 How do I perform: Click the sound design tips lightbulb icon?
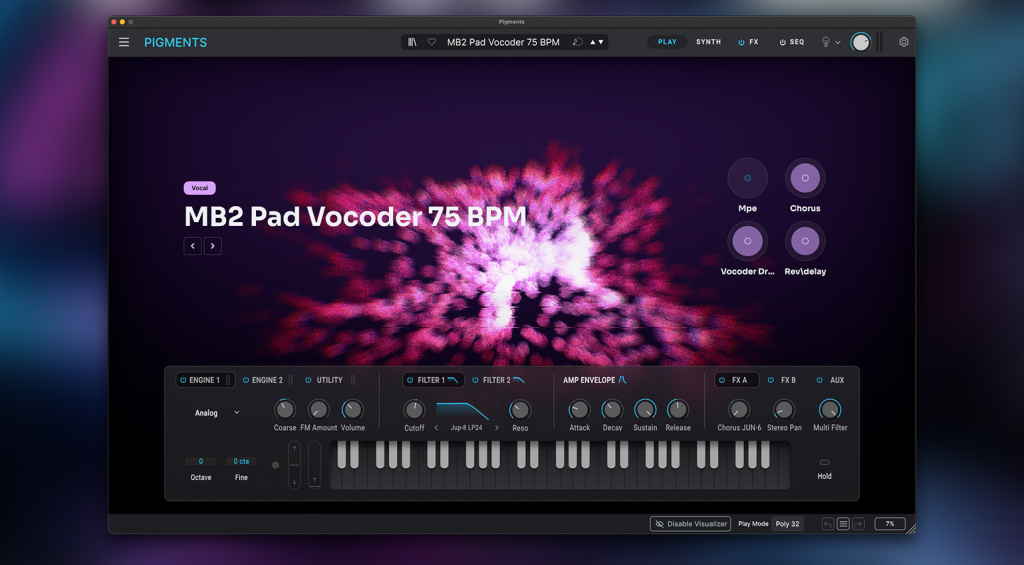[x=825, y=42]
